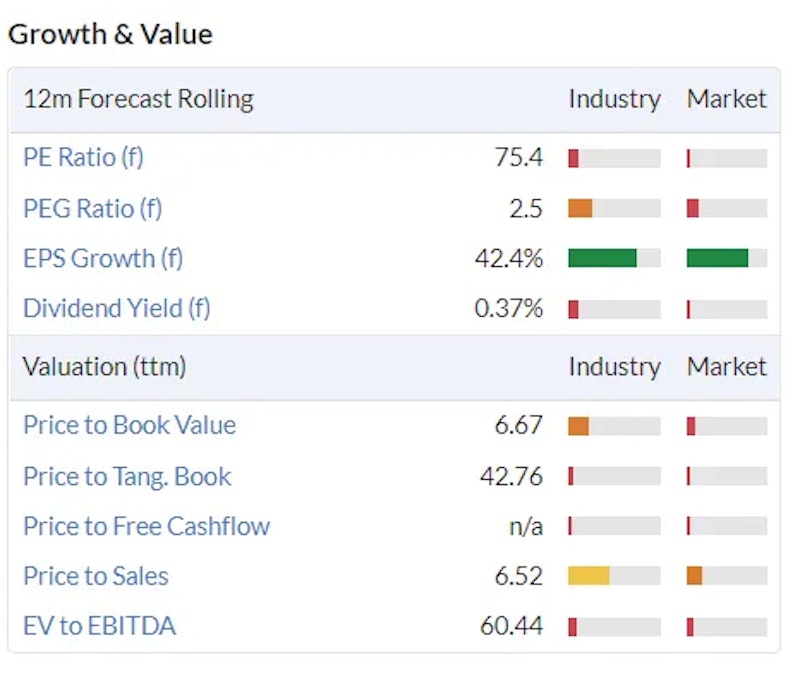Click the Price to Tang. Book link

(x=127, y=476)
